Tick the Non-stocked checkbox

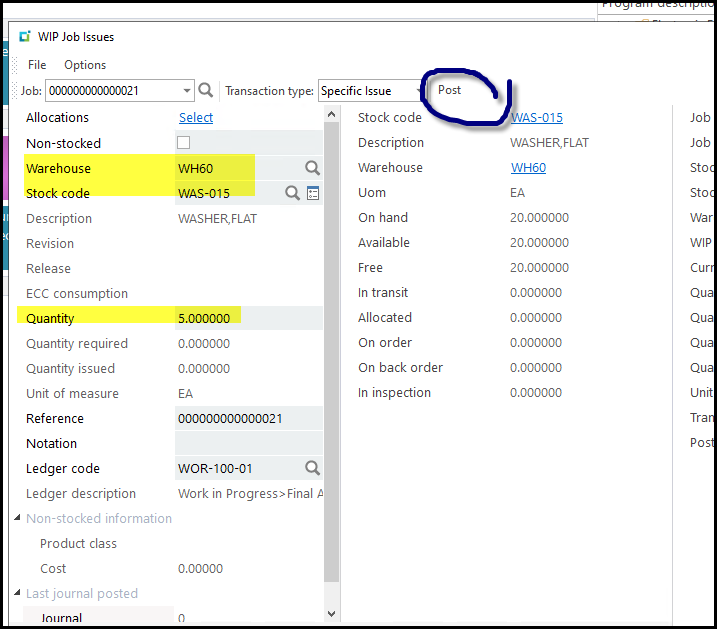183,143
